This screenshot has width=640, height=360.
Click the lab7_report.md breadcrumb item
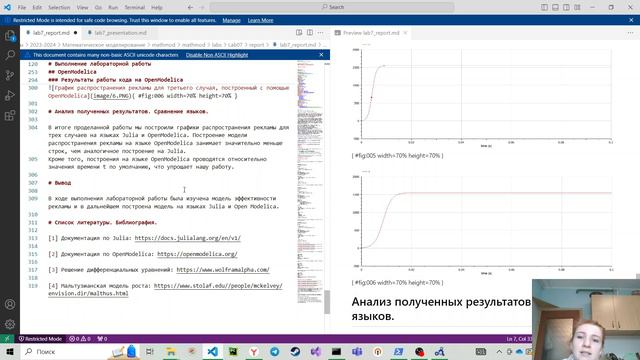point(298,44)
